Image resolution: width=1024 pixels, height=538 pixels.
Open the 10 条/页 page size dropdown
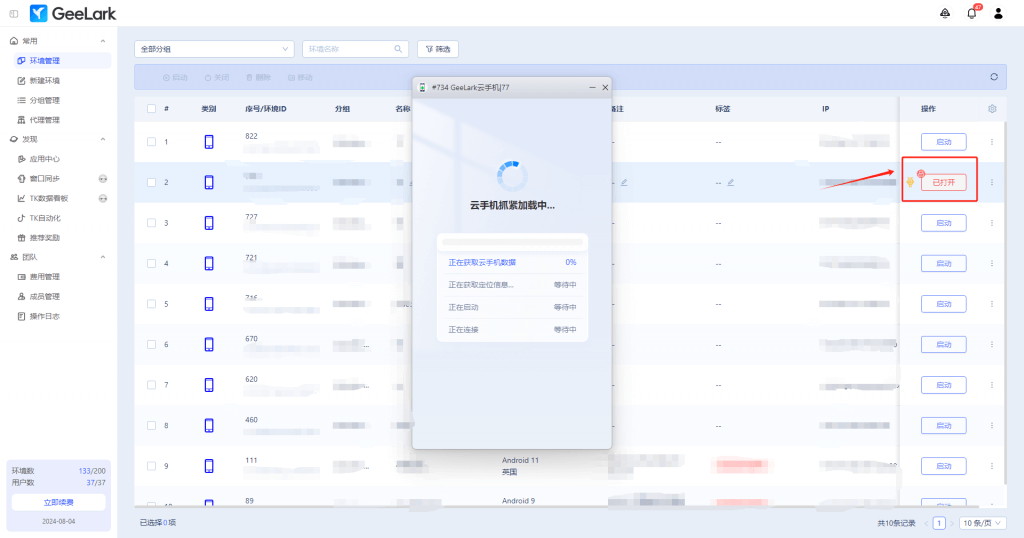(982, 523)
